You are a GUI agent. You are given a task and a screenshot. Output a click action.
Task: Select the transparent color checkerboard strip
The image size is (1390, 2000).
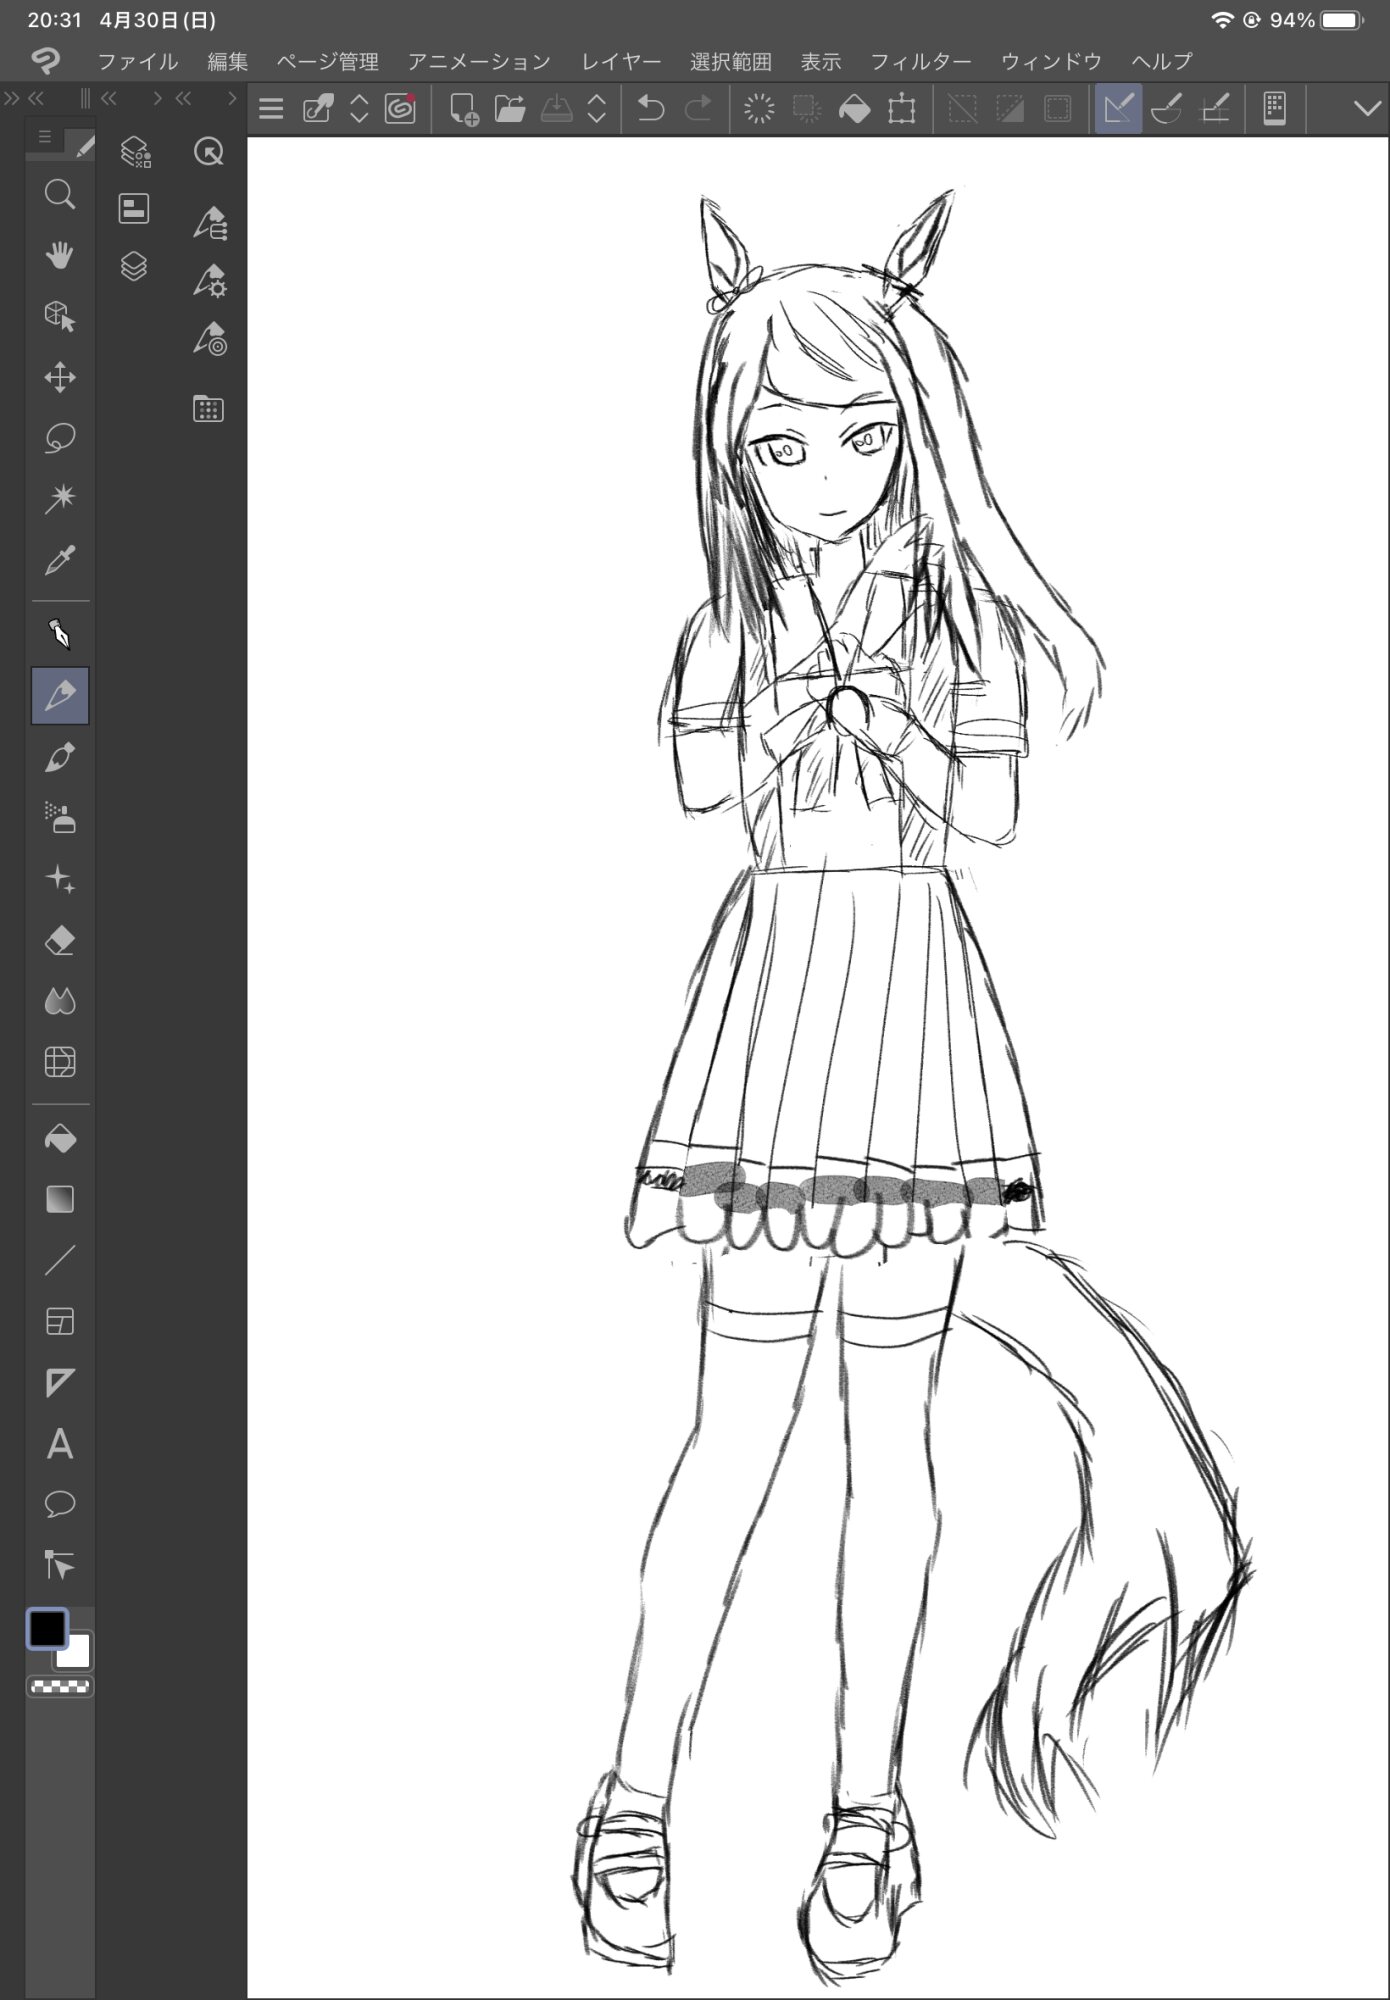pyautogui.click(x=60, y=1687)
